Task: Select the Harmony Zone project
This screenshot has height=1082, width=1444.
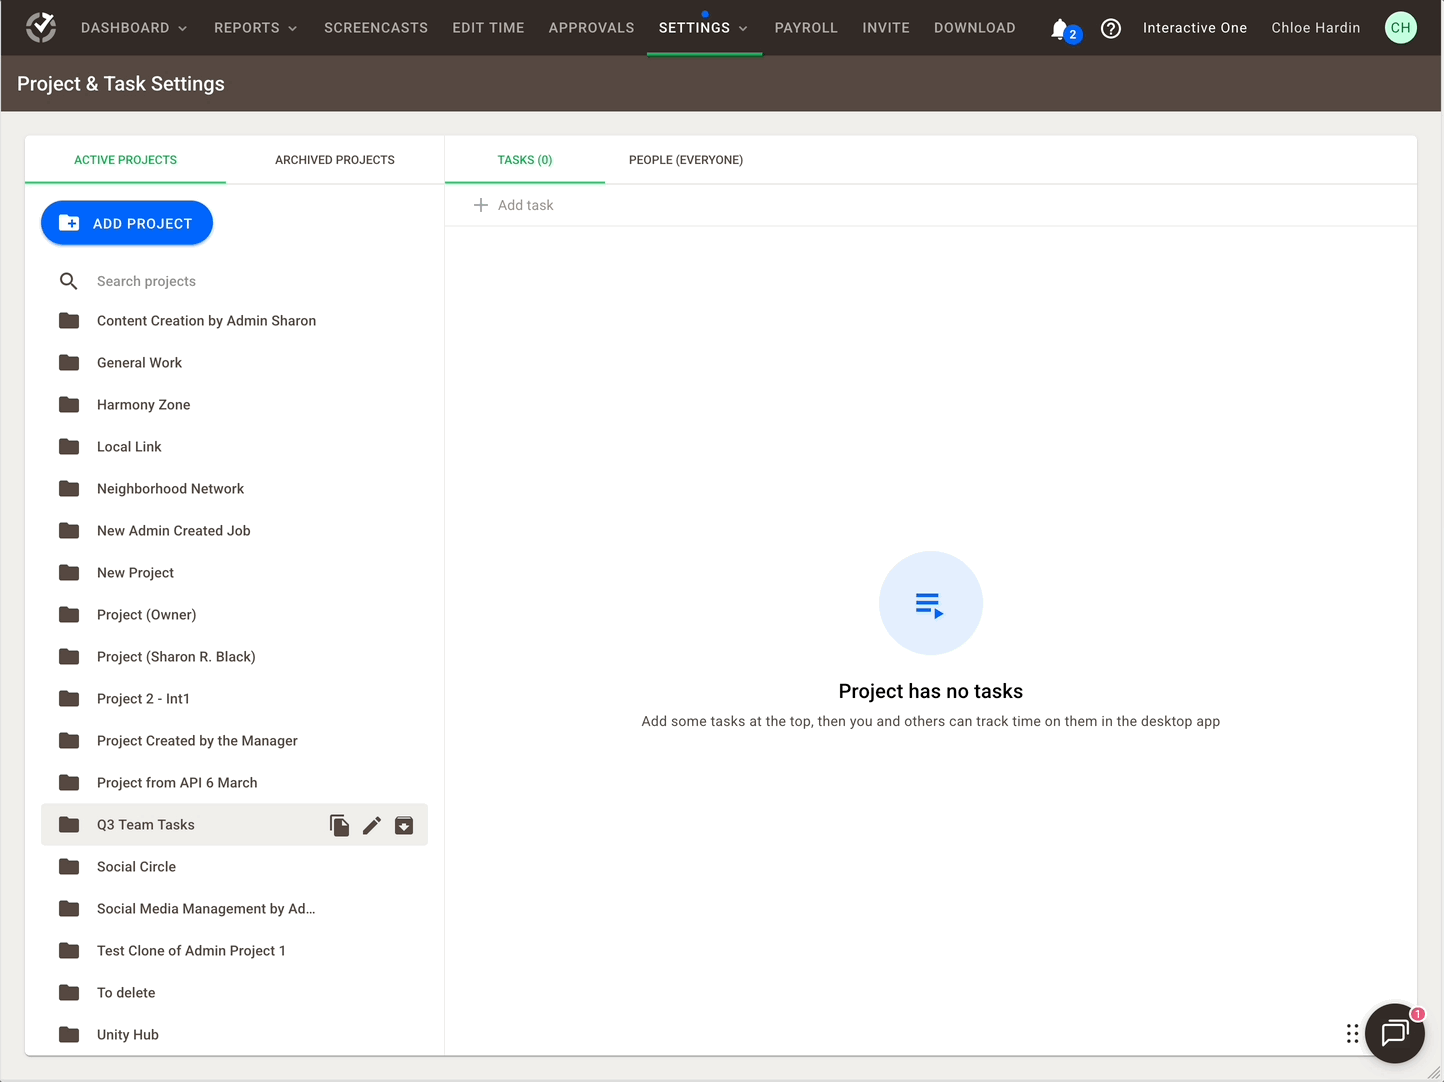Action: click(144, 405)
